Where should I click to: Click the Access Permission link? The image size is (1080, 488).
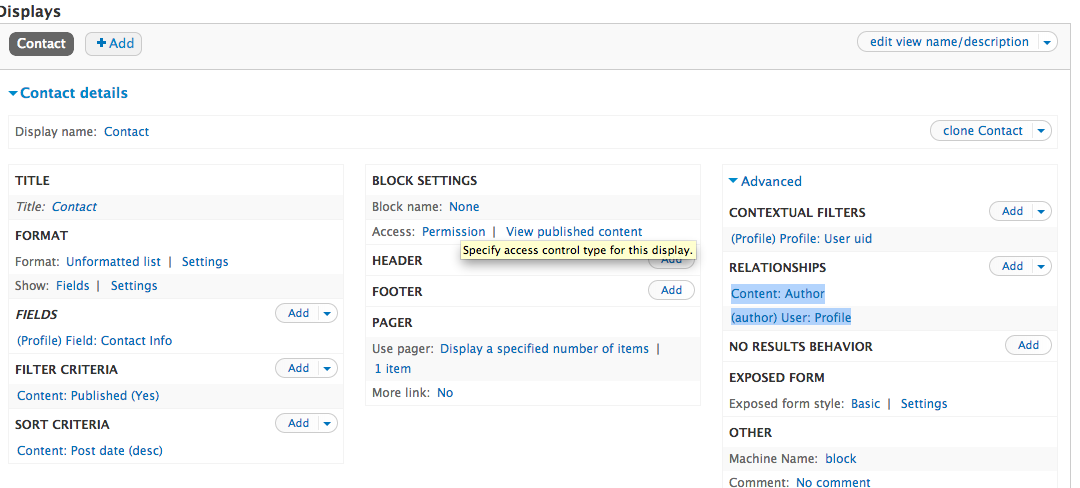click(x=453, y=232)
